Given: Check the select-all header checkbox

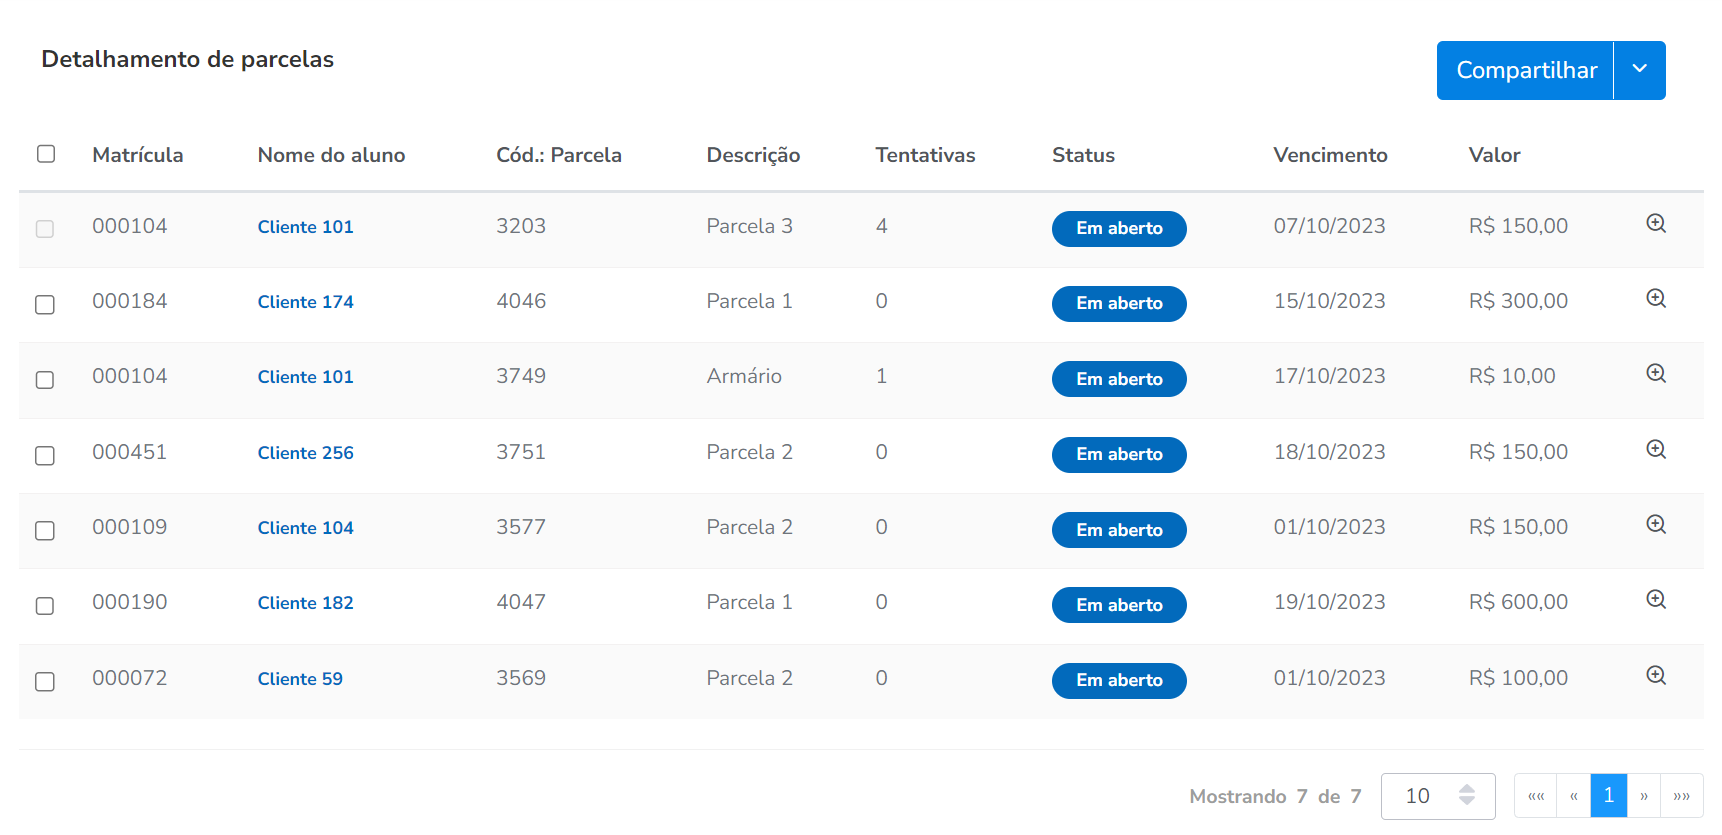Looking at the screenshot, I should tap(46, 154).
